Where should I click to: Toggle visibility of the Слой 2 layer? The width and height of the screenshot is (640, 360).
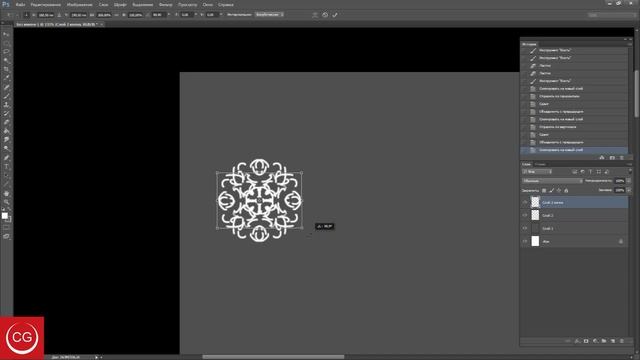pyautogui.click(x=525, y=215)
